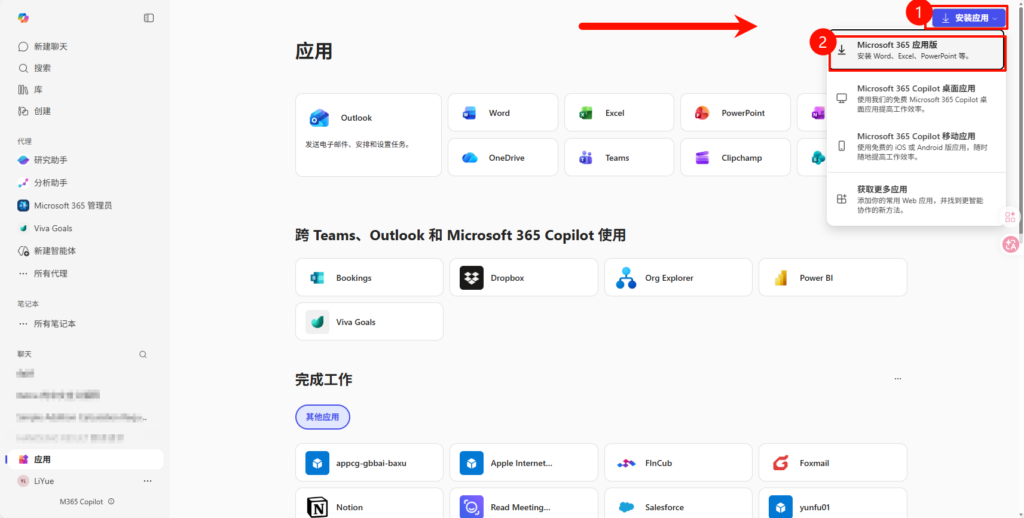Image resolution: width=1024 pixels, height=518 pixels.
Task: Click the search icon beside 聊天 heading
Action: coord(143,354)
